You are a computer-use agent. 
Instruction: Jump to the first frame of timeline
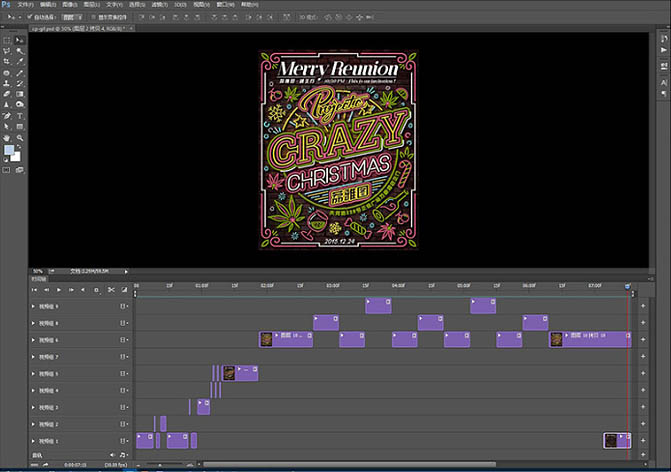point(34,290)
